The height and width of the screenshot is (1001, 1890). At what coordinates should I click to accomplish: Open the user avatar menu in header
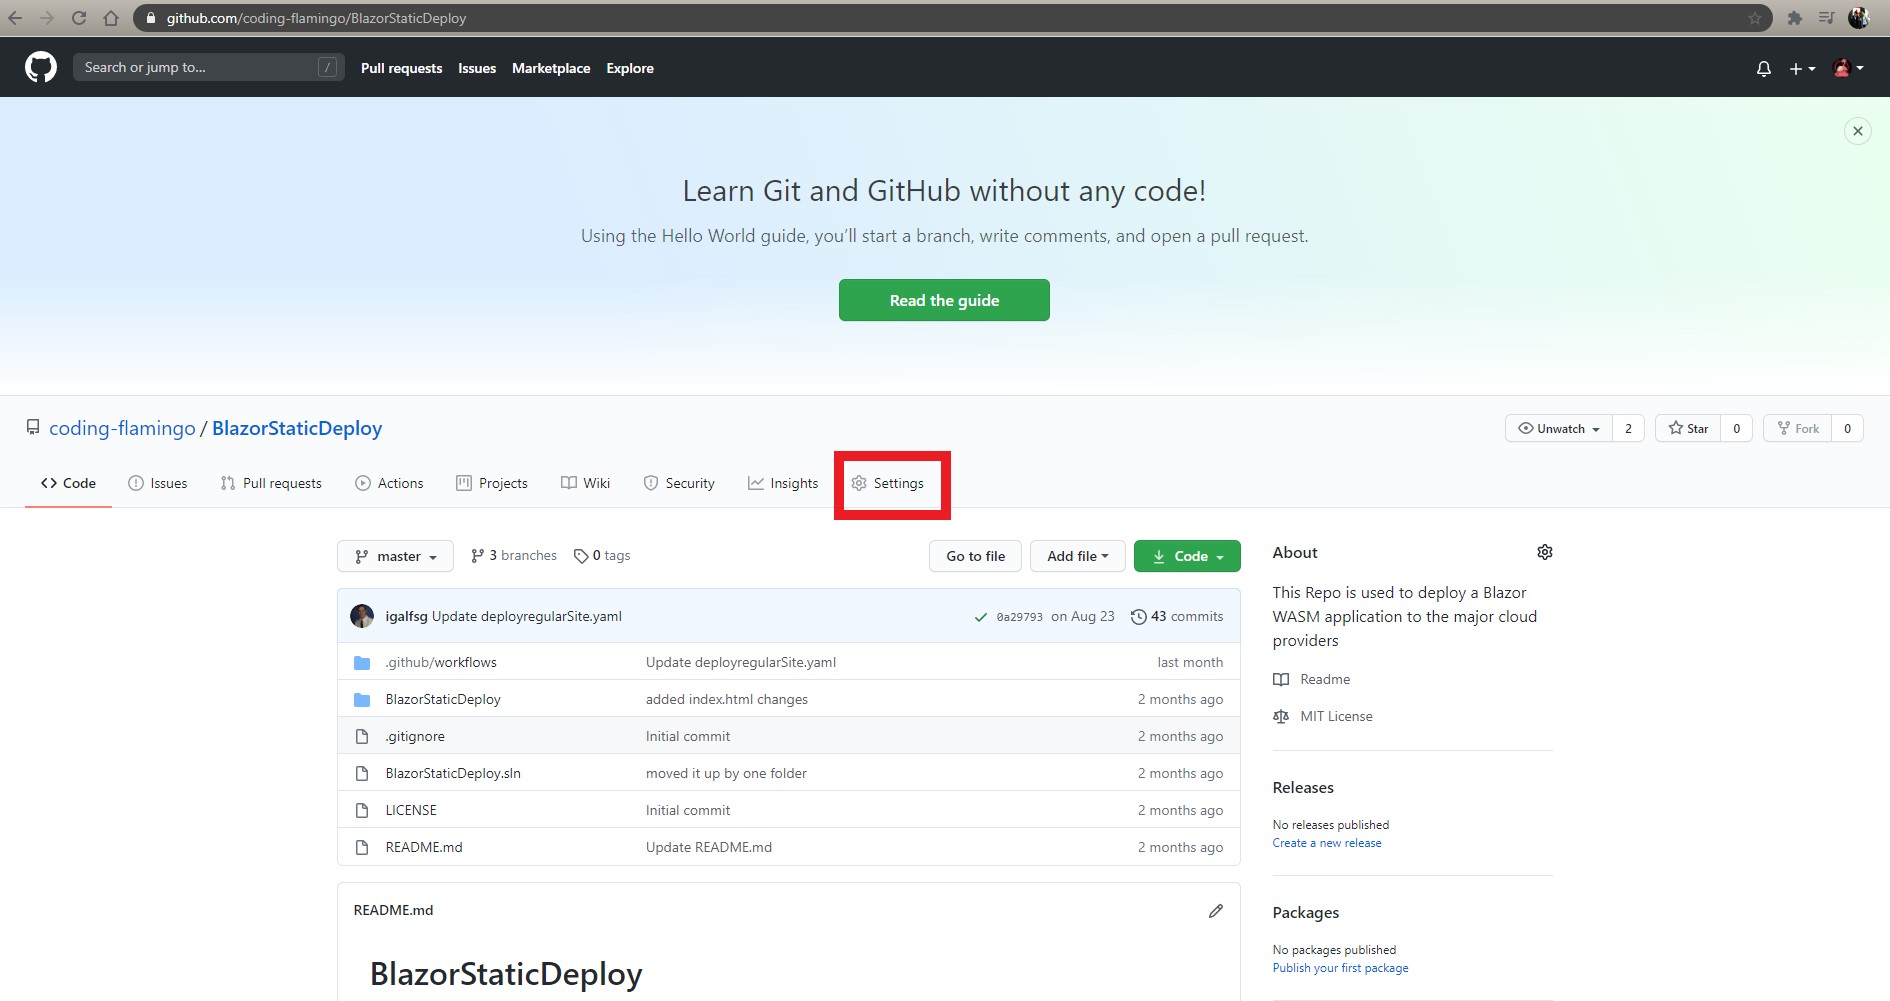(1847, 68)
